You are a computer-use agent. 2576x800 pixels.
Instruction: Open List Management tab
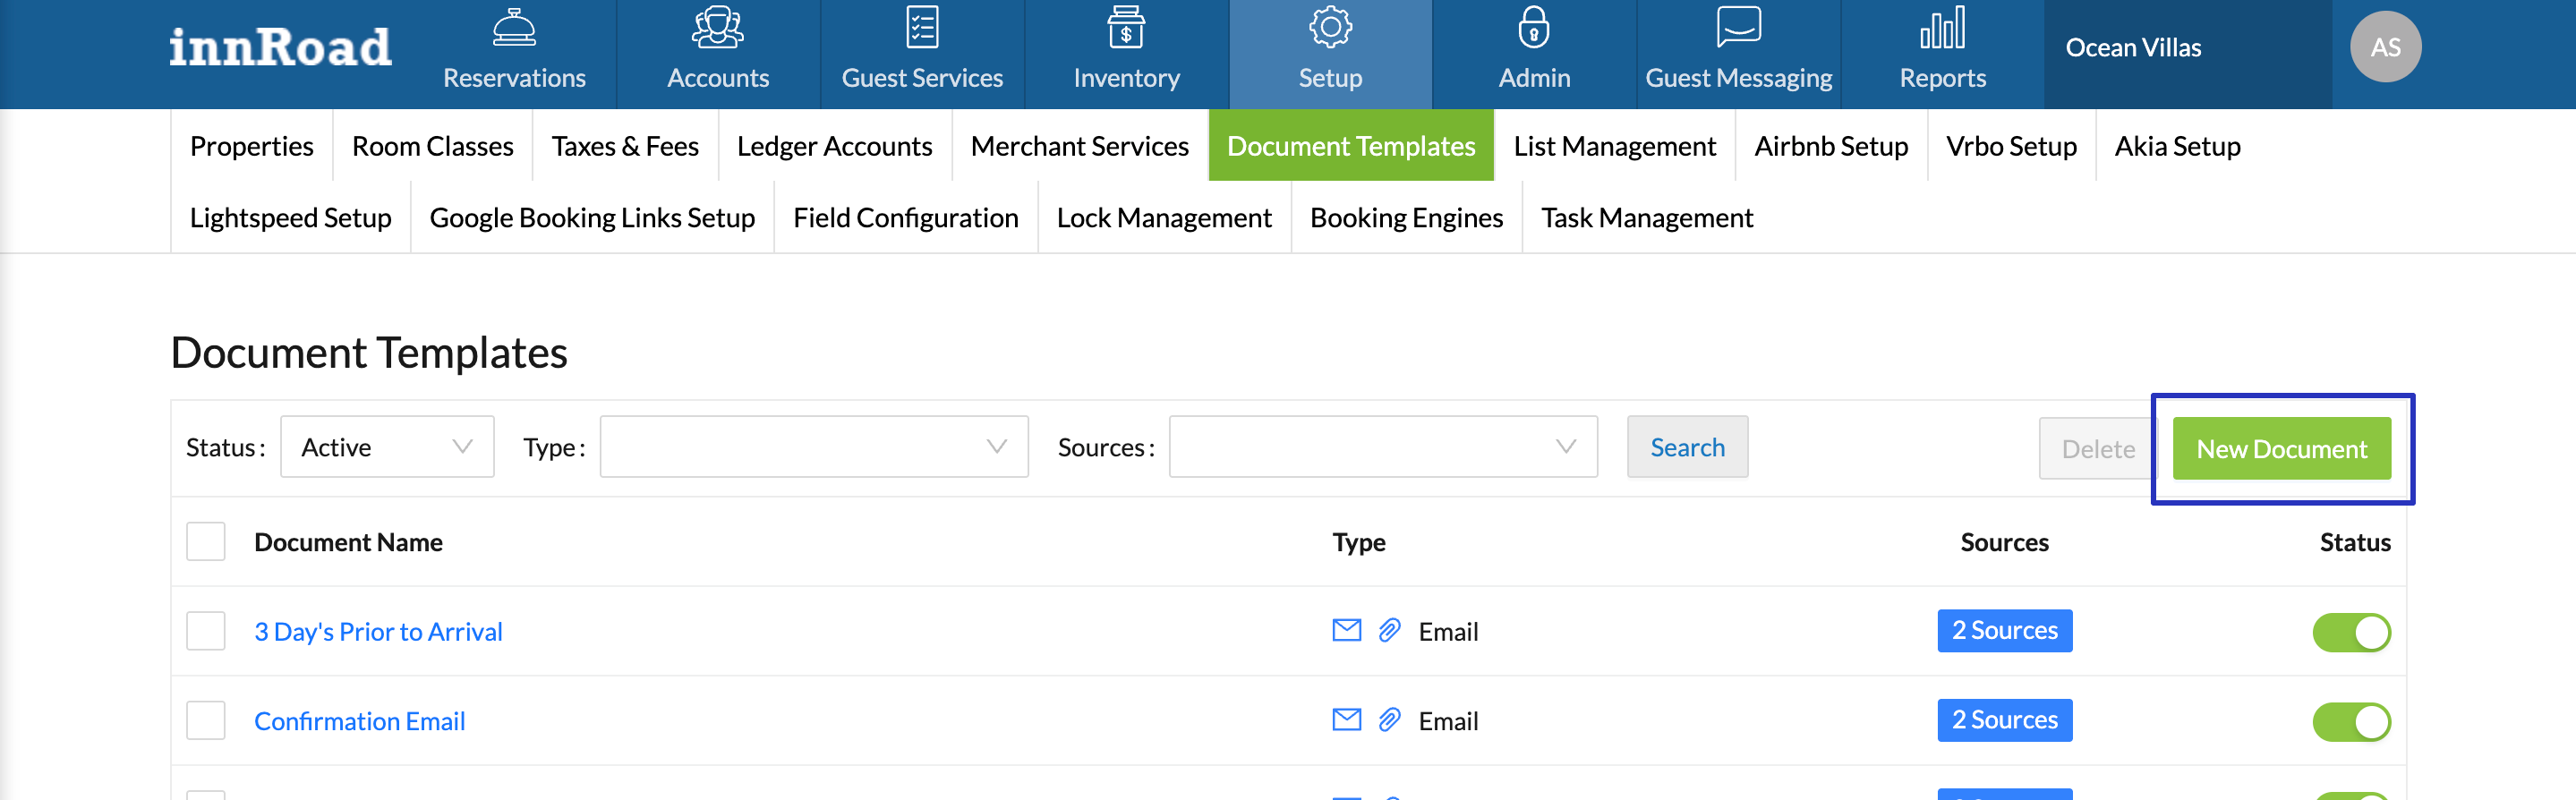pyautogui.click(x=1614, y=145)
